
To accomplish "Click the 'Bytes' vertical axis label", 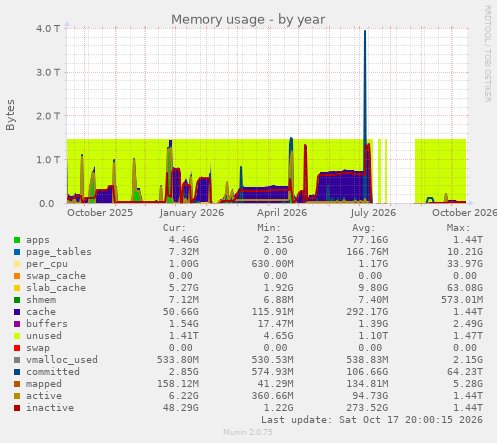I will (10, 115).
